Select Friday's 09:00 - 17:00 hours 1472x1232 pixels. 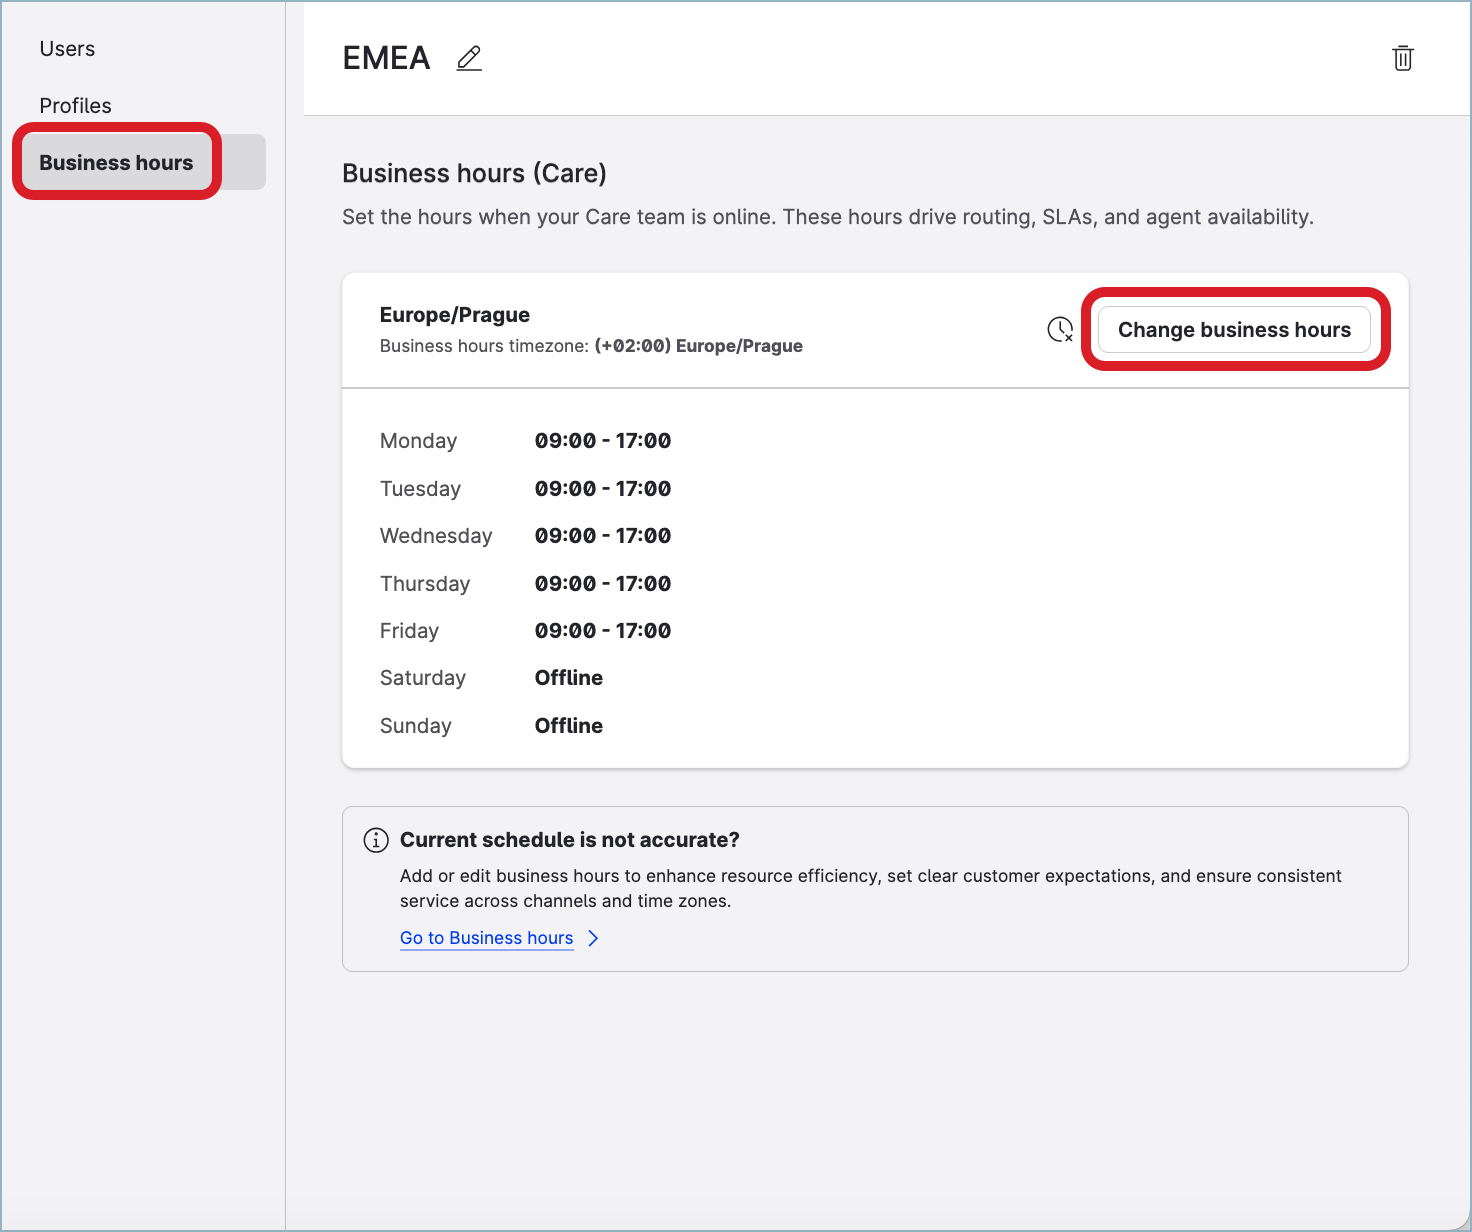[x=602, y=631]
